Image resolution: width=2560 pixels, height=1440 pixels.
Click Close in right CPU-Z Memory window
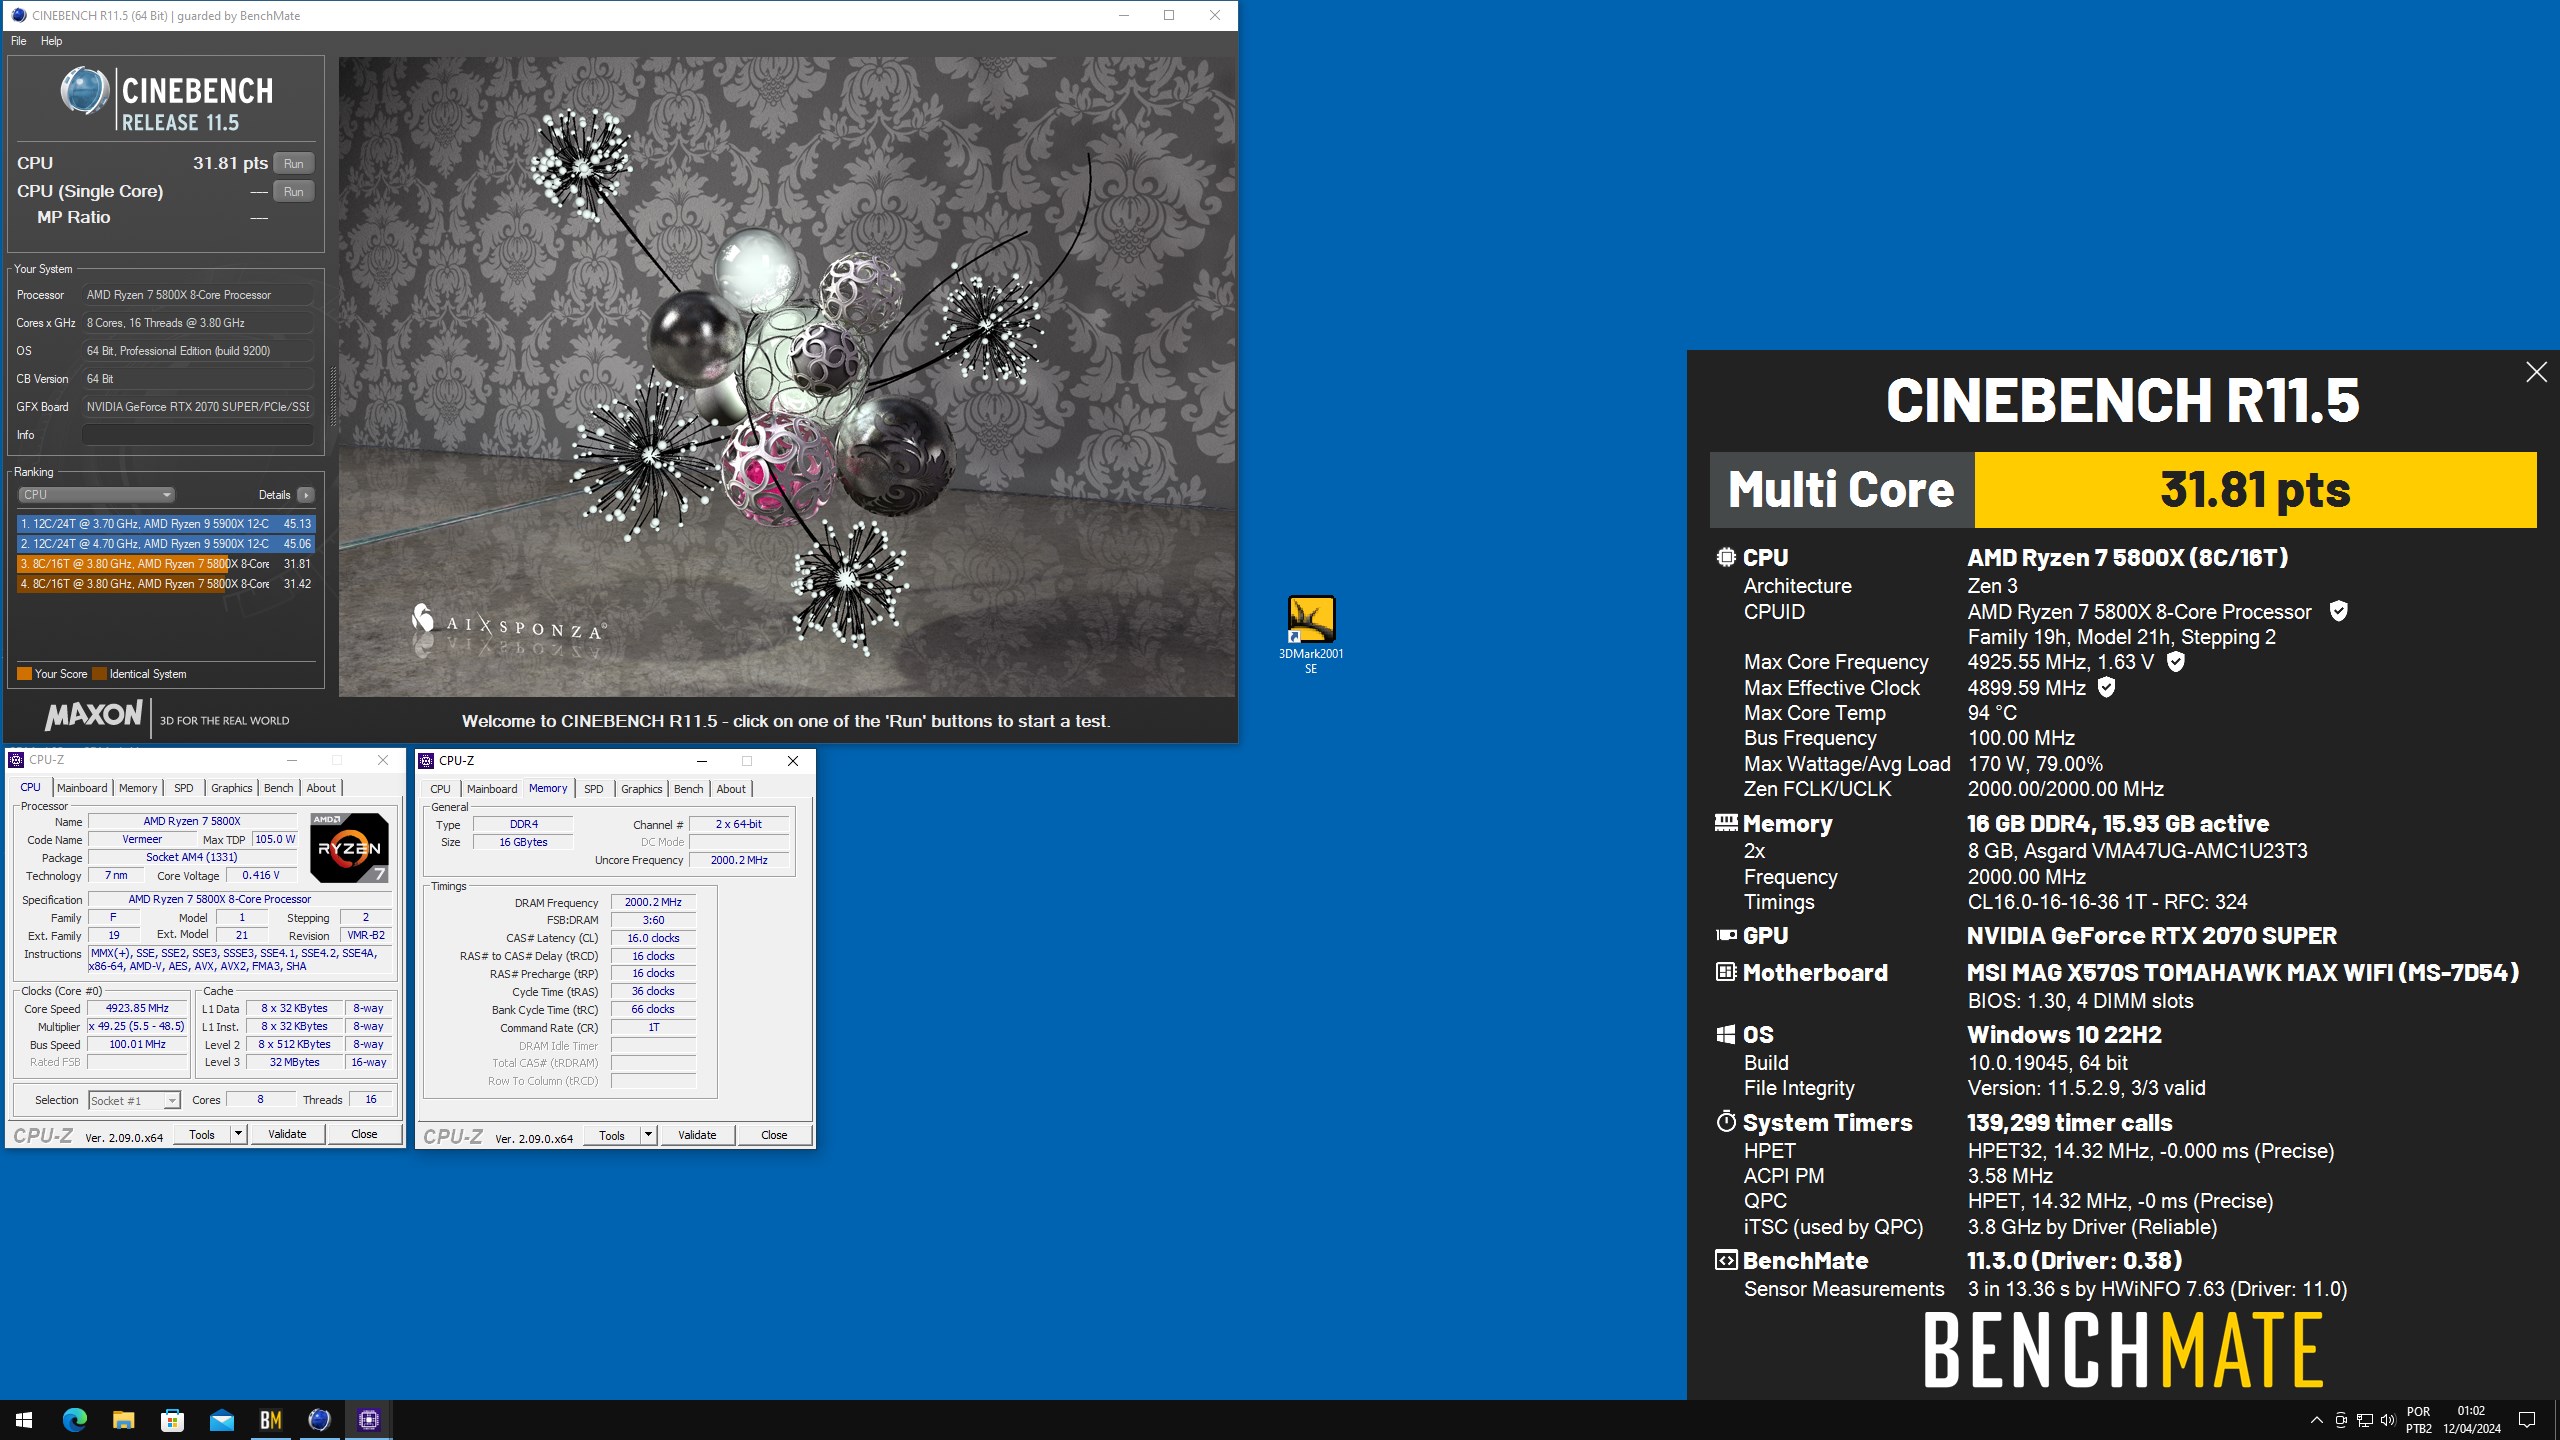(x=774, y=1135)
